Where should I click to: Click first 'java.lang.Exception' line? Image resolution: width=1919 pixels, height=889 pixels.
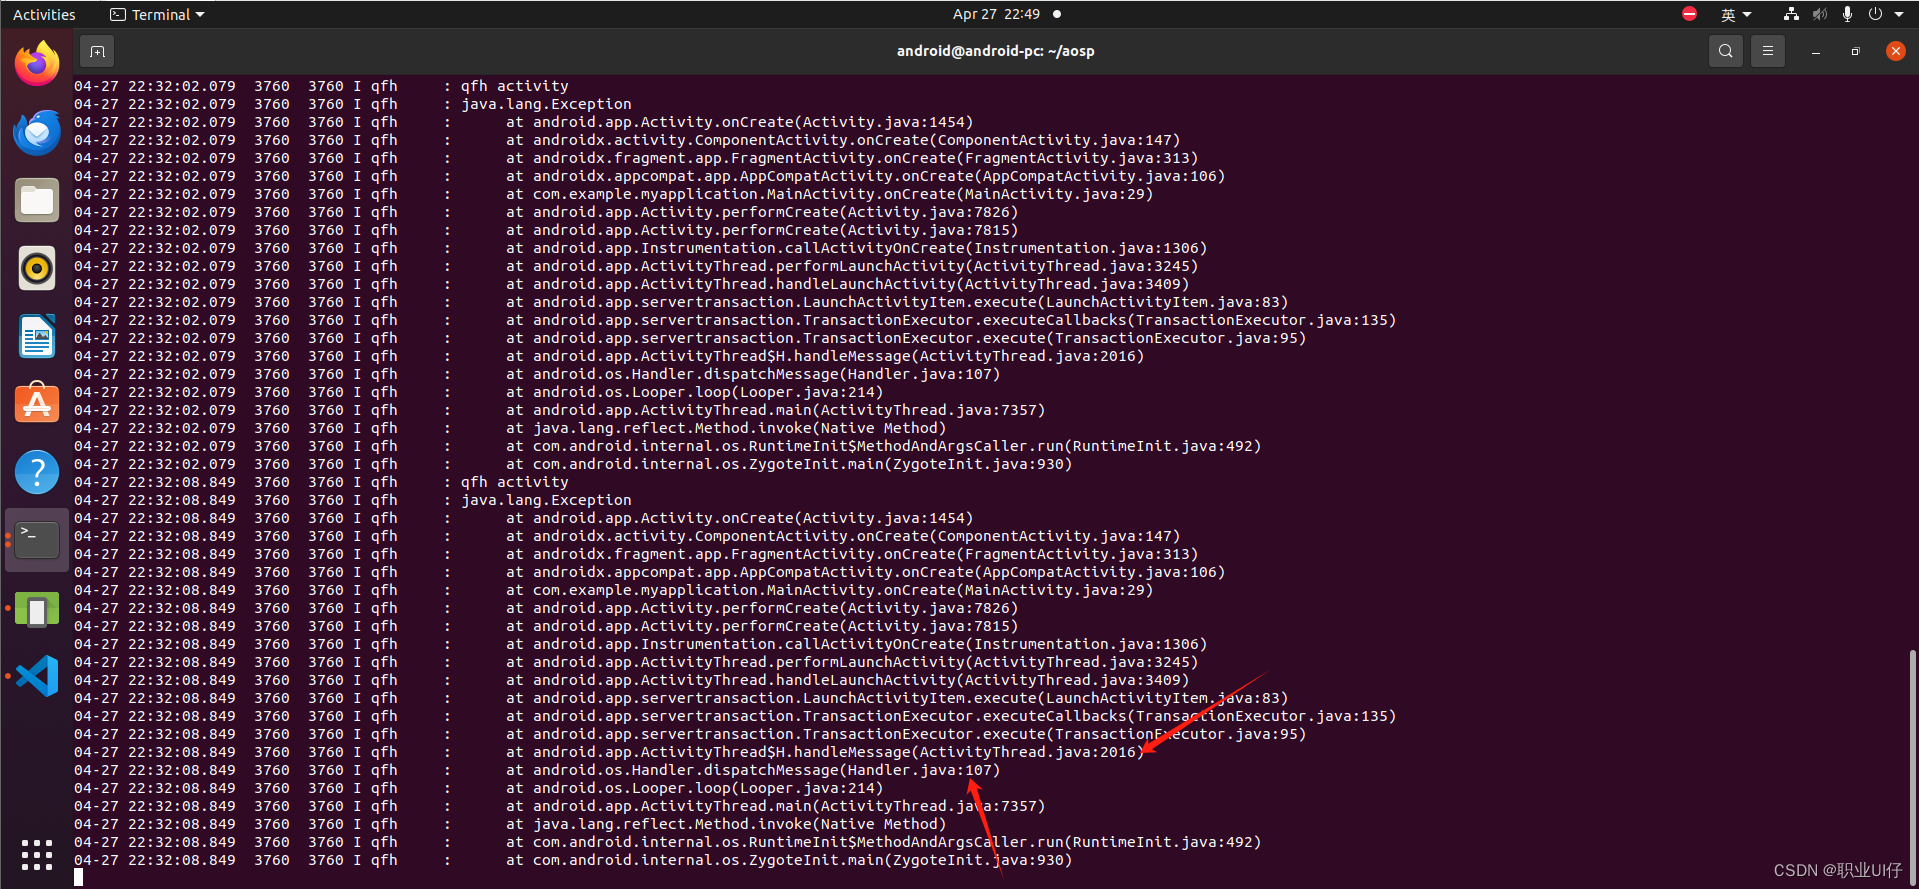click(546, 104)
